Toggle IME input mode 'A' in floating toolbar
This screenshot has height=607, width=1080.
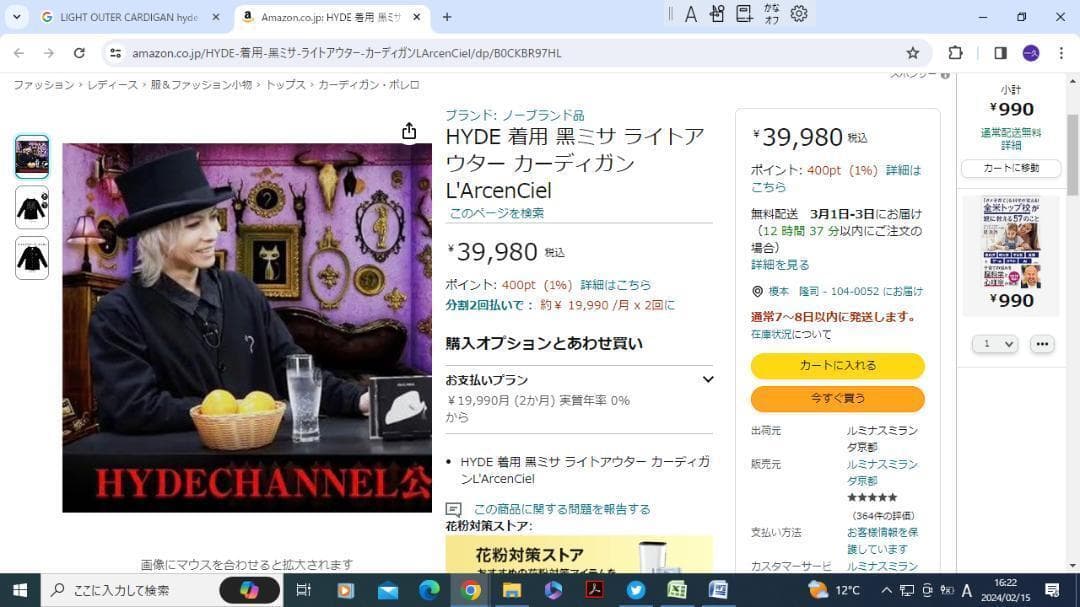[x=690, y=14]
